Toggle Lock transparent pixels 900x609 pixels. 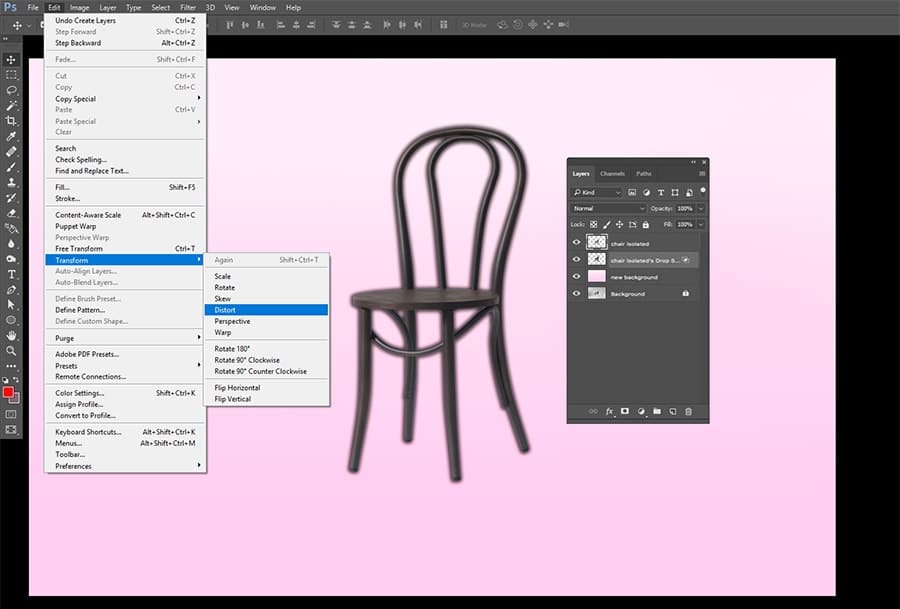point(593,224)
